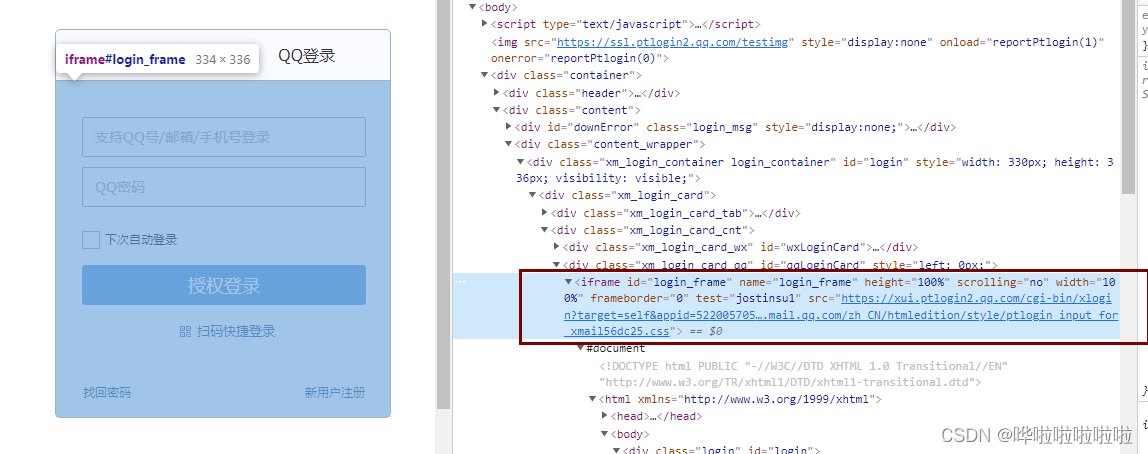Expand the xm_login_card_tab div node
The height and width of the screenshot is (454, 1148).
click(545, 213)
